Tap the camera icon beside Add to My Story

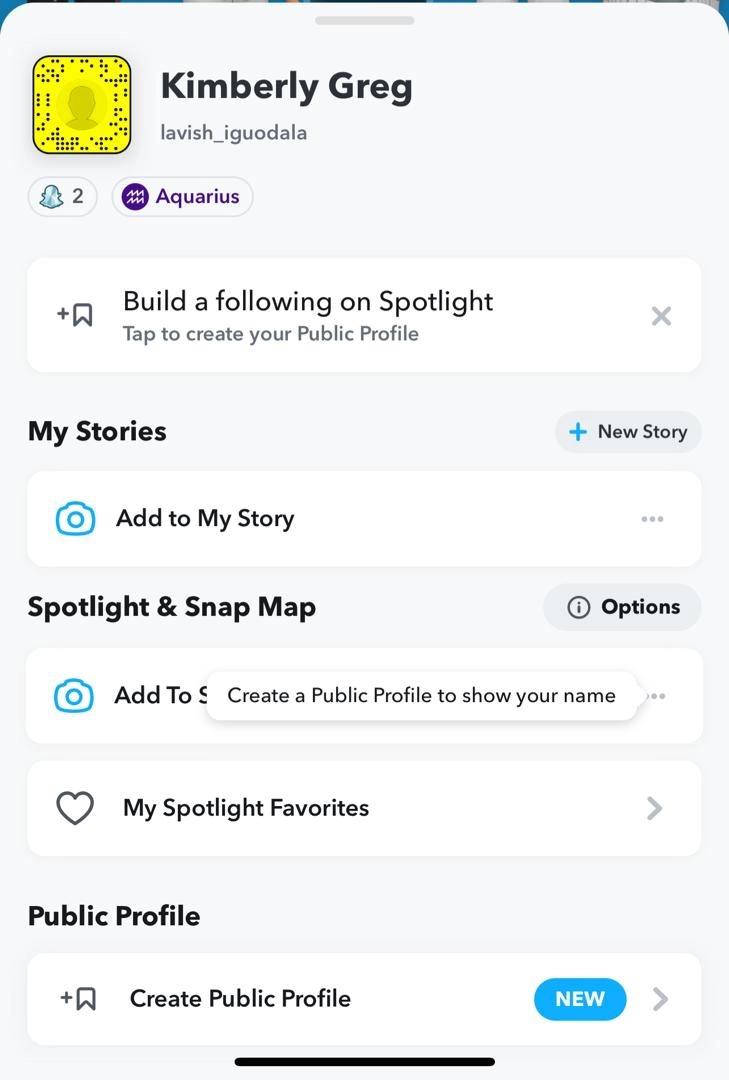[76, 519]
